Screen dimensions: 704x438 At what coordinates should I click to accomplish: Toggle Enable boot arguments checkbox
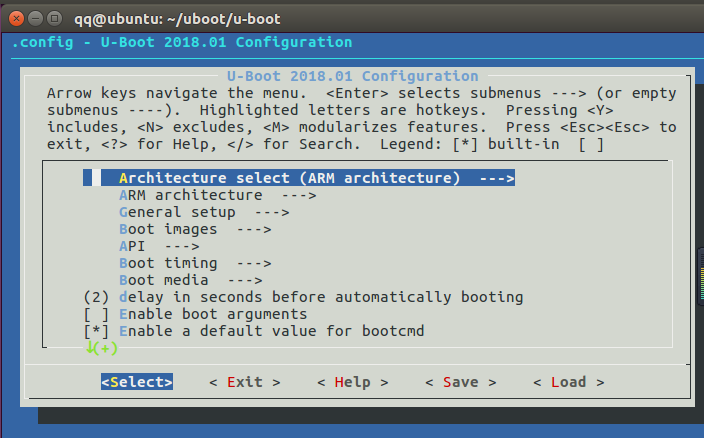[x=195, y=314]
